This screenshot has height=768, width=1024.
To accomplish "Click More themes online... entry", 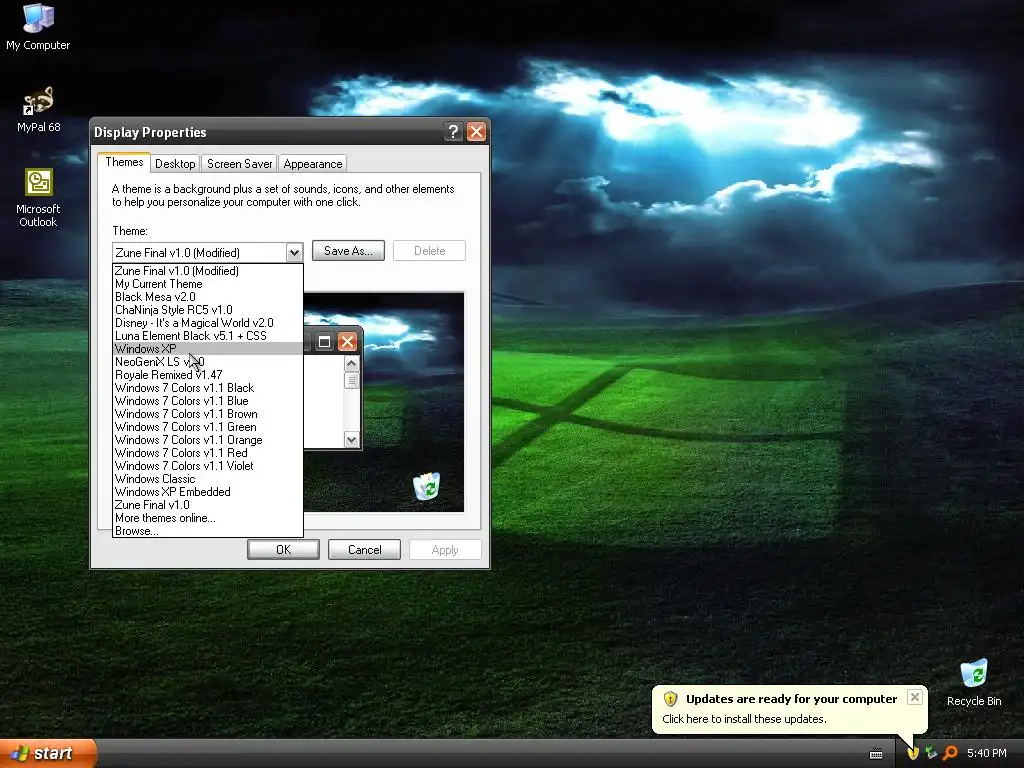I will (208, 518).
